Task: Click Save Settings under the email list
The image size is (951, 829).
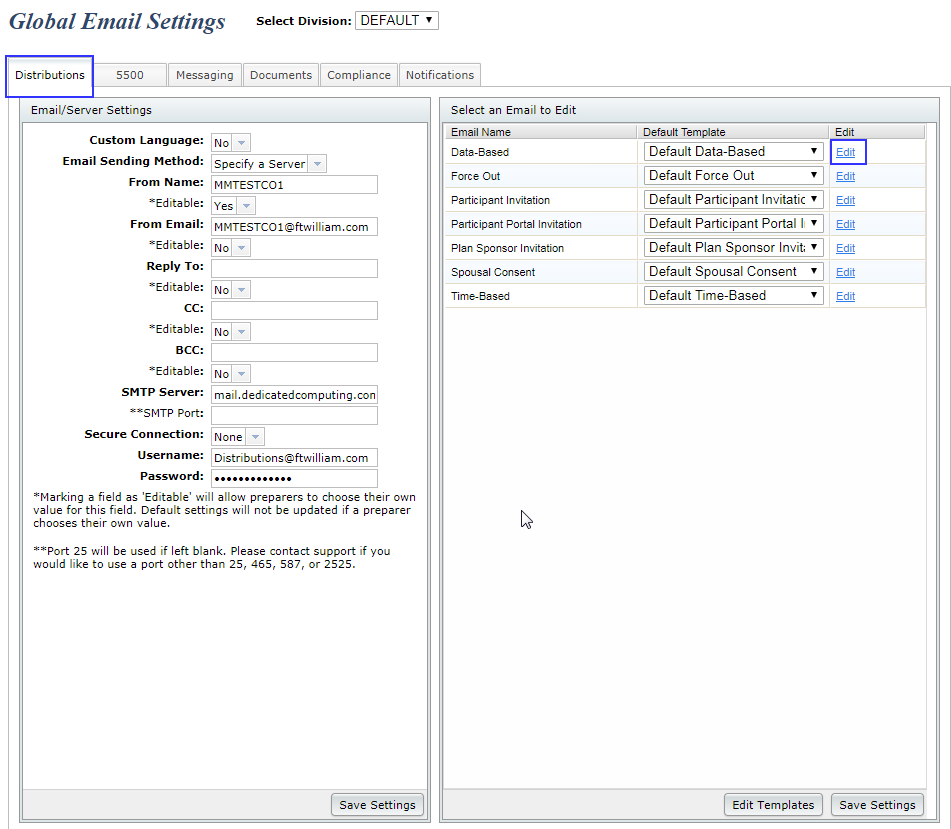Action: [877, 805]
